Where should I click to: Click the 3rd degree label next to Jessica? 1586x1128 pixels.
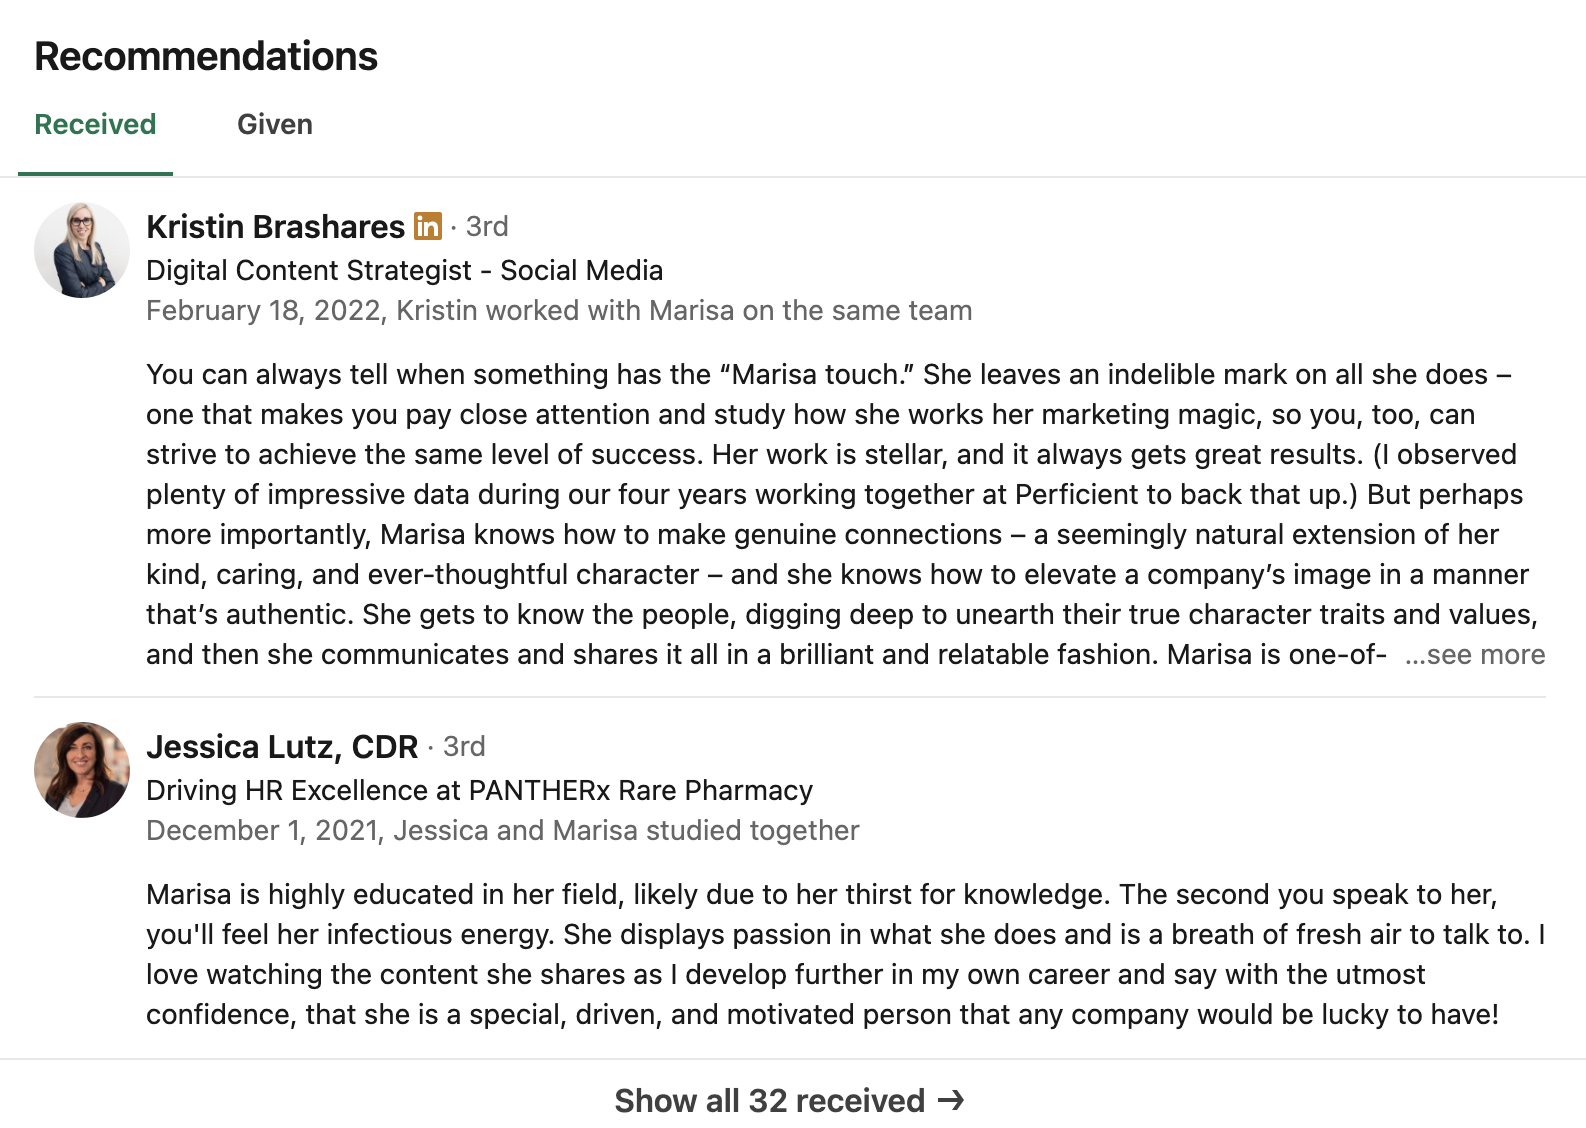coord(464,747)
